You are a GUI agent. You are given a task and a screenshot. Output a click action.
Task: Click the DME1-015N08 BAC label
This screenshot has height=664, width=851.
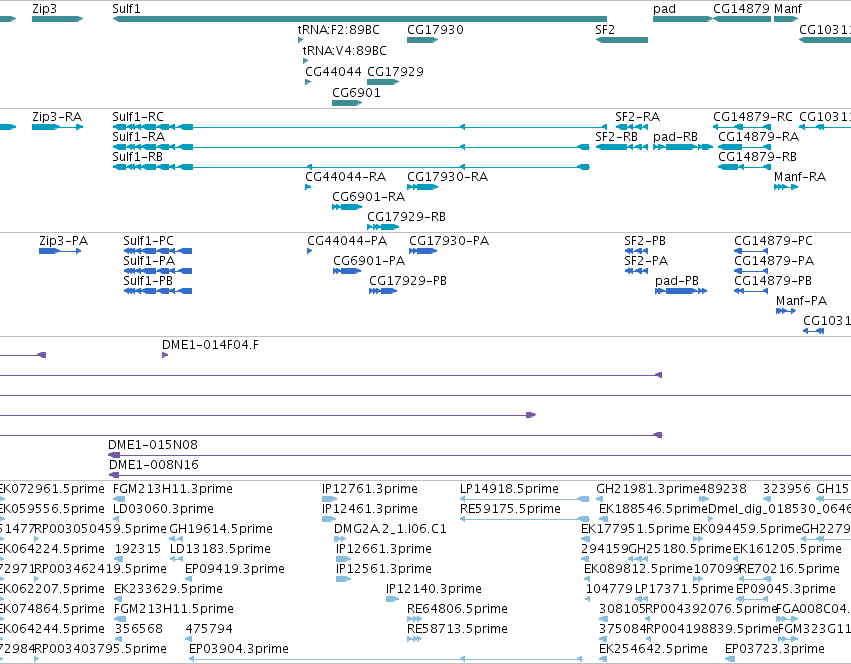(x=153, y=445)
